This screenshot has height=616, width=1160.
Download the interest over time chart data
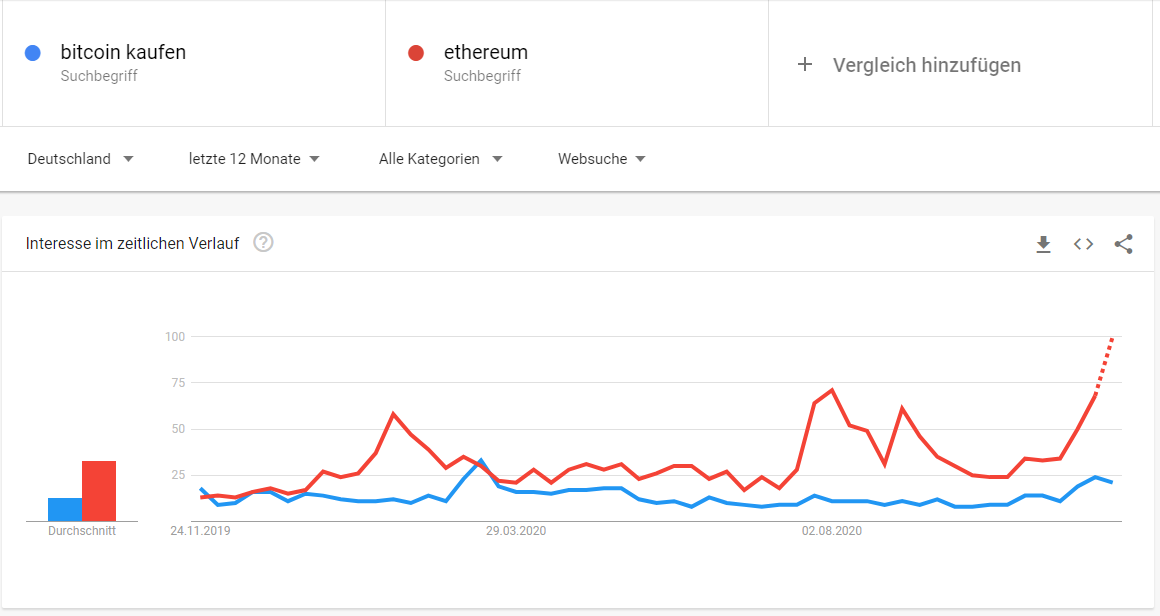pyautogui.click(x=1043, y=244)
